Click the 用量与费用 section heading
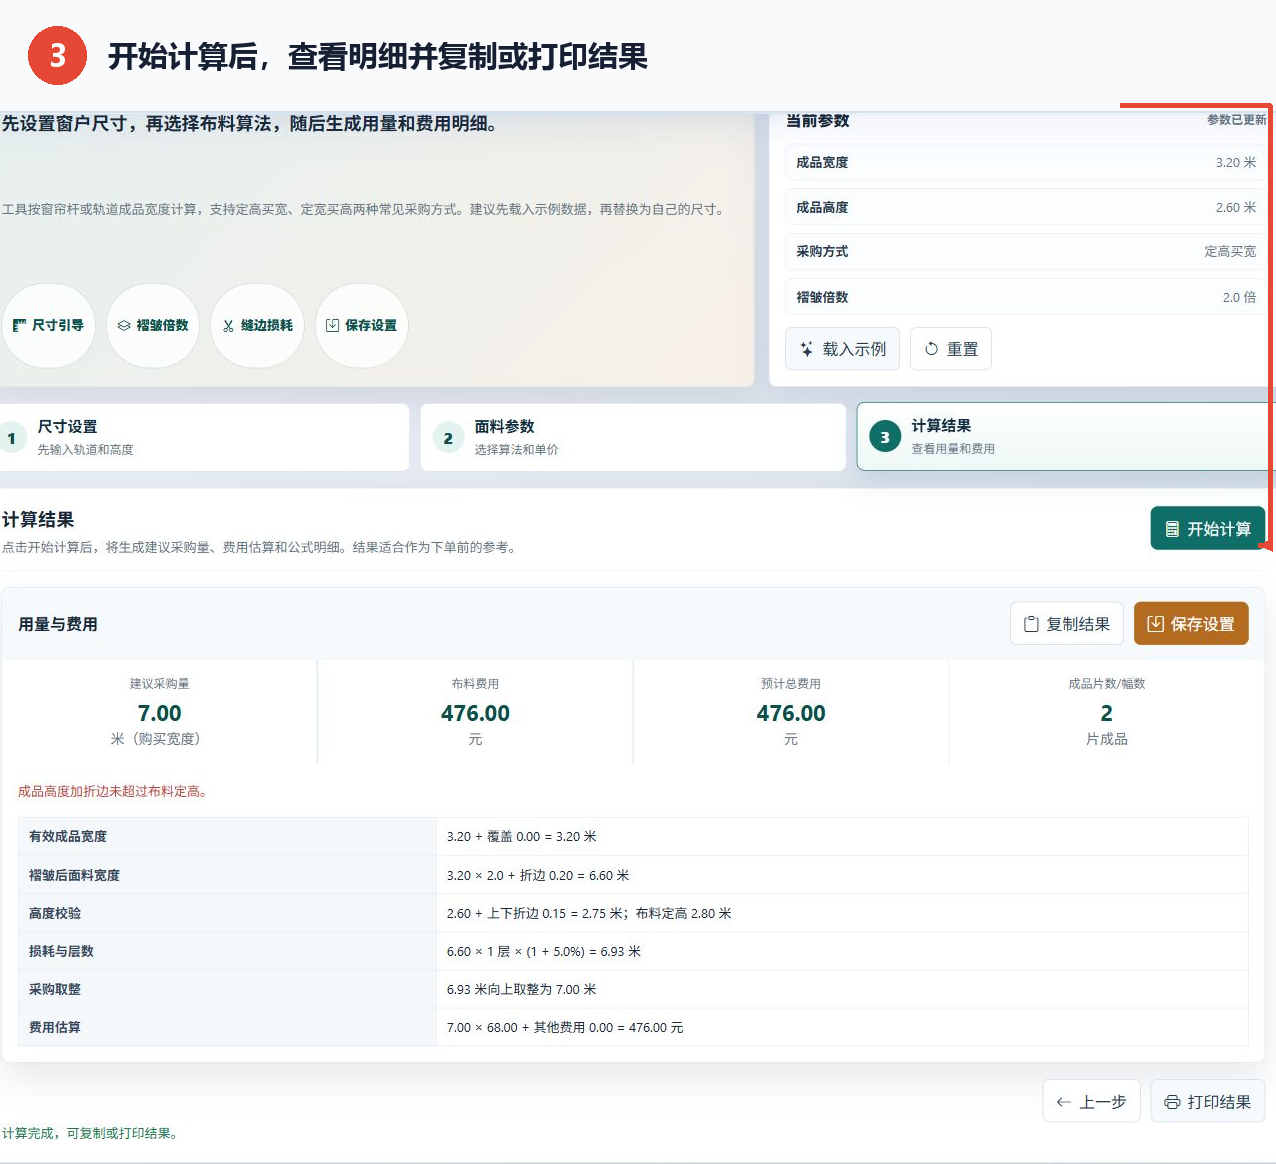 tap(58, 624)
